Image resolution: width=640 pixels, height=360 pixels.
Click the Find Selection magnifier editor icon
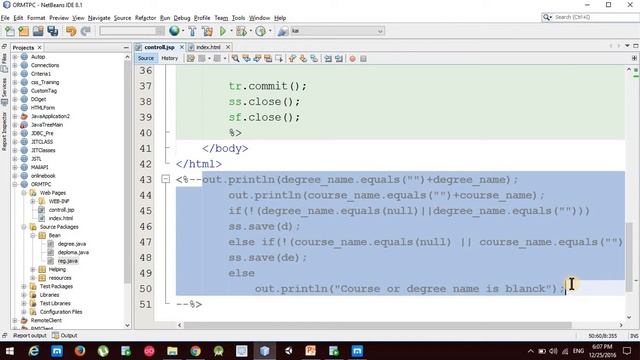pos(236,59)
